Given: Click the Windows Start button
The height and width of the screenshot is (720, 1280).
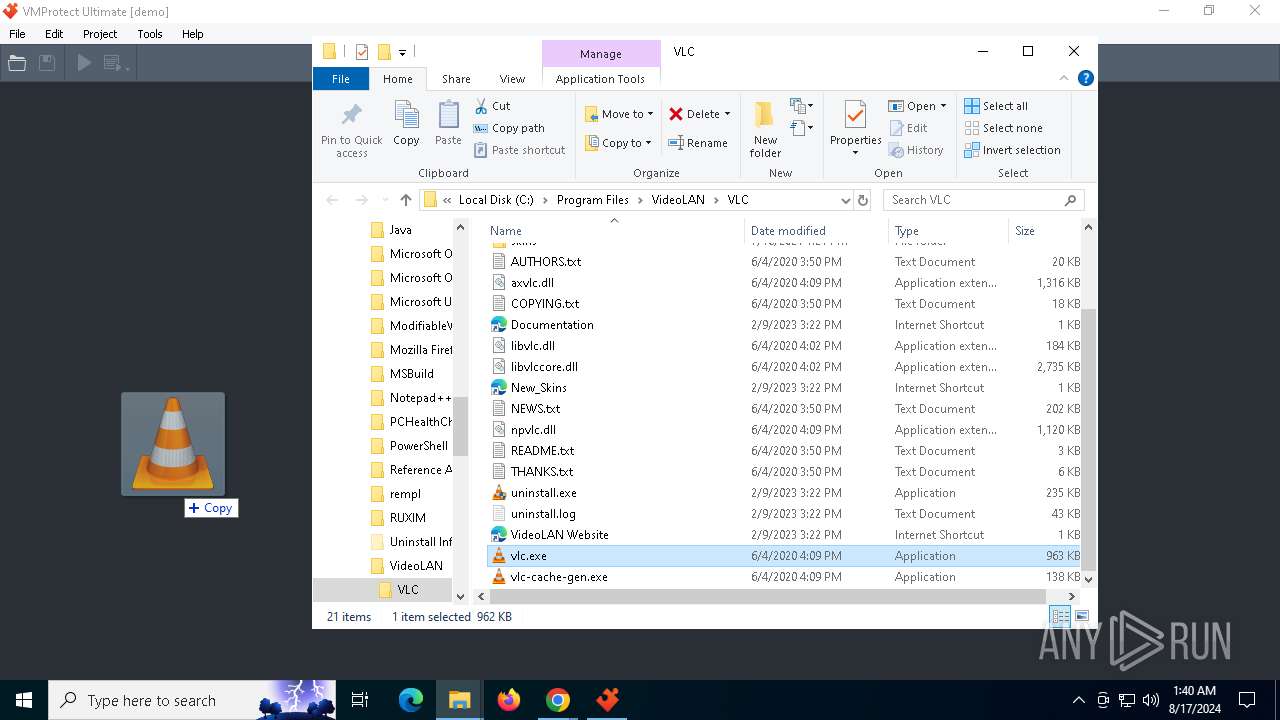Looking at the screenshot, I should 24,700.
